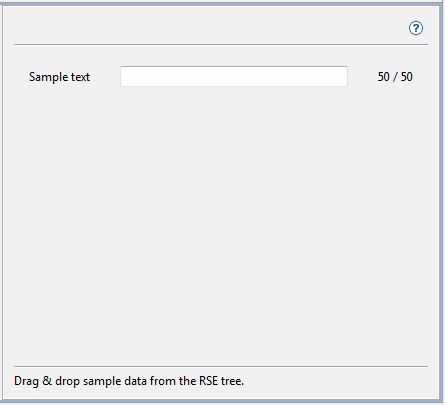Click the word "Drag" in the bottom hint
445x405 pixels.
(x=26, y=381)
